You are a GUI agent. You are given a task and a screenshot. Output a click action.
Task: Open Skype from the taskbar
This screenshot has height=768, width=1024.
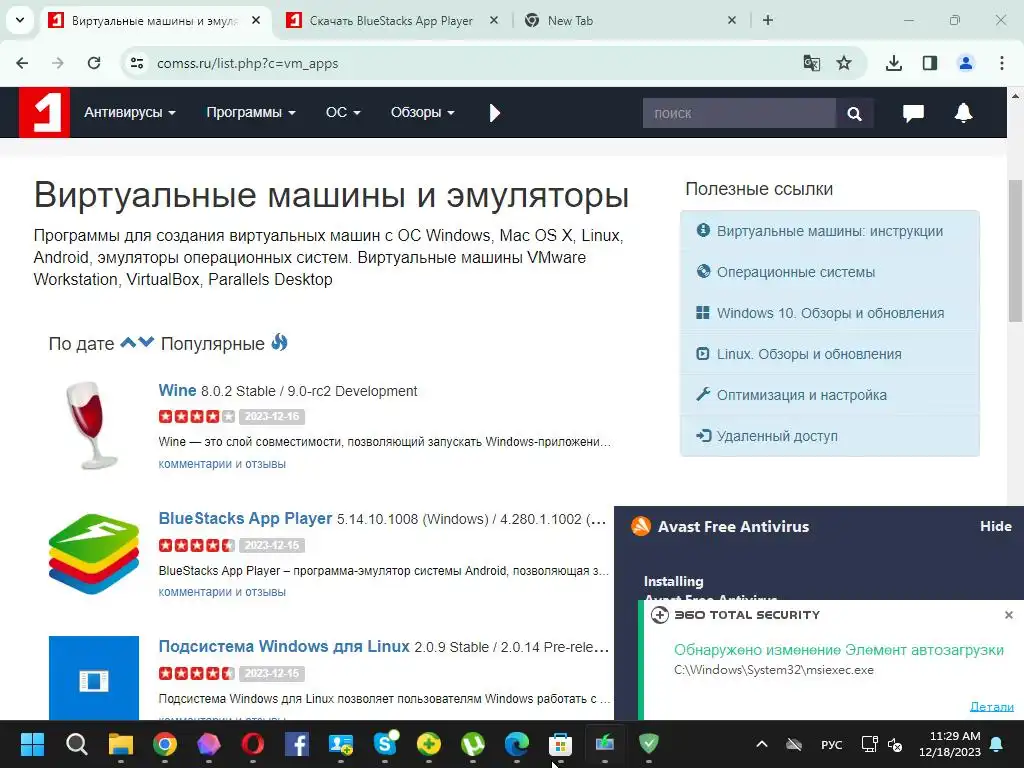coord(385,744)
